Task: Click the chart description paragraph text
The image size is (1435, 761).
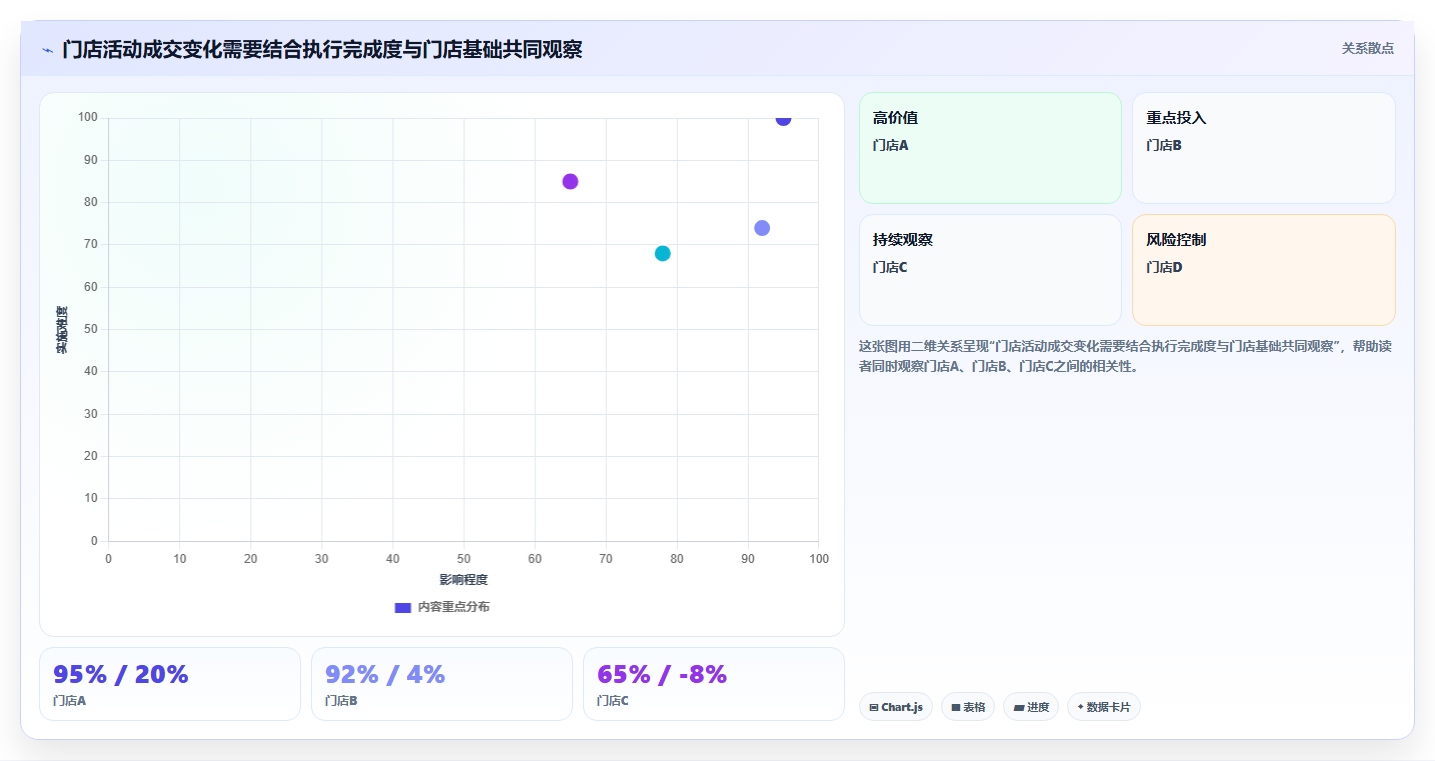Action: tap(1125, 356)
